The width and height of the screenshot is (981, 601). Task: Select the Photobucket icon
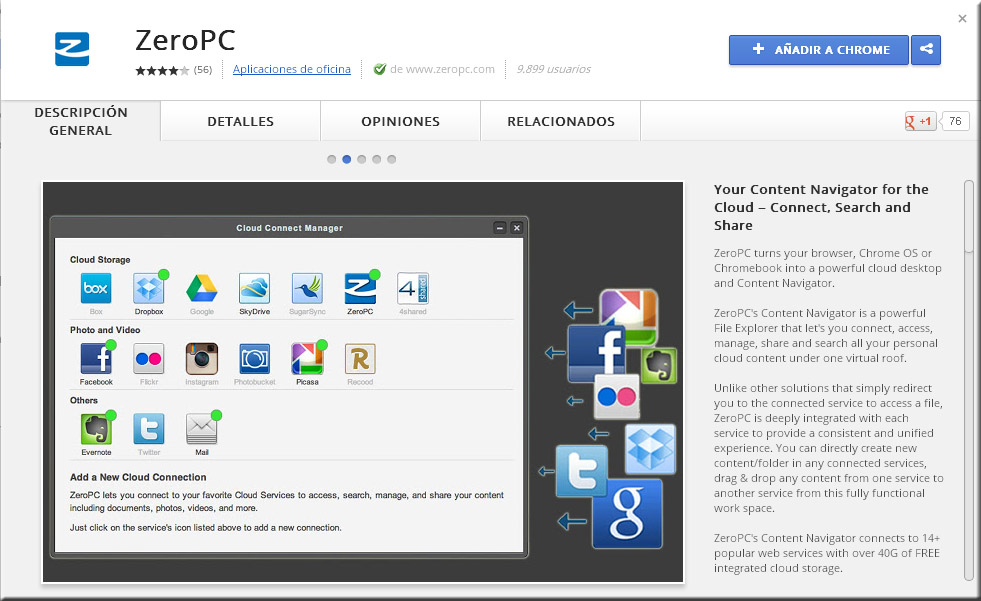[255, 359]
